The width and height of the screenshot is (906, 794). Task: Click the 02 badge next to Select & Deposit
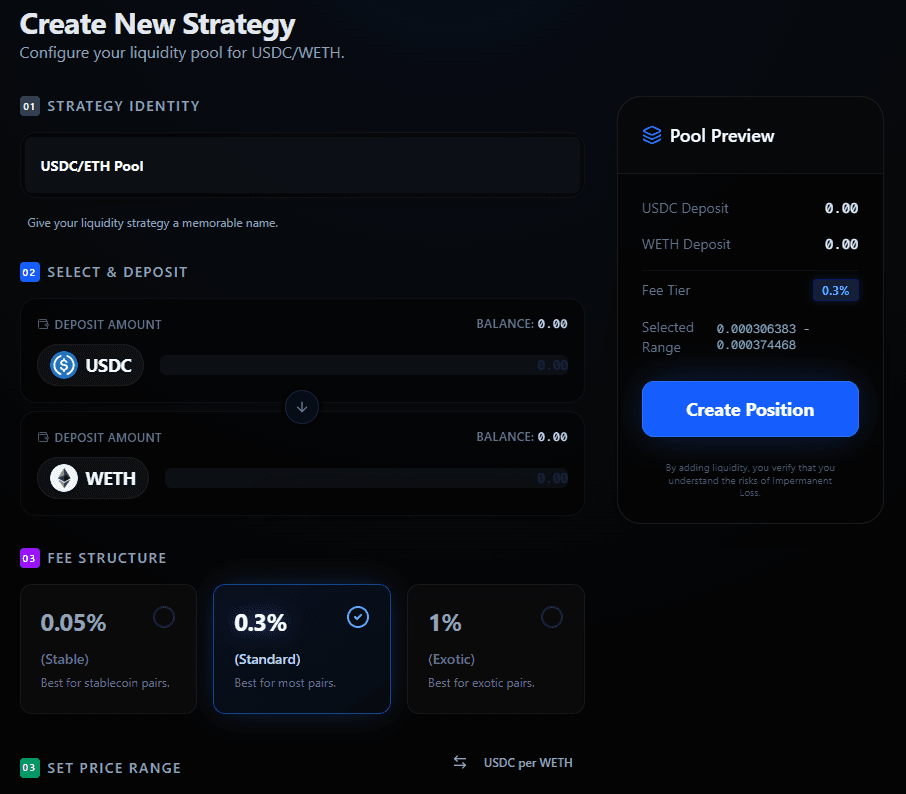(29, 271)
